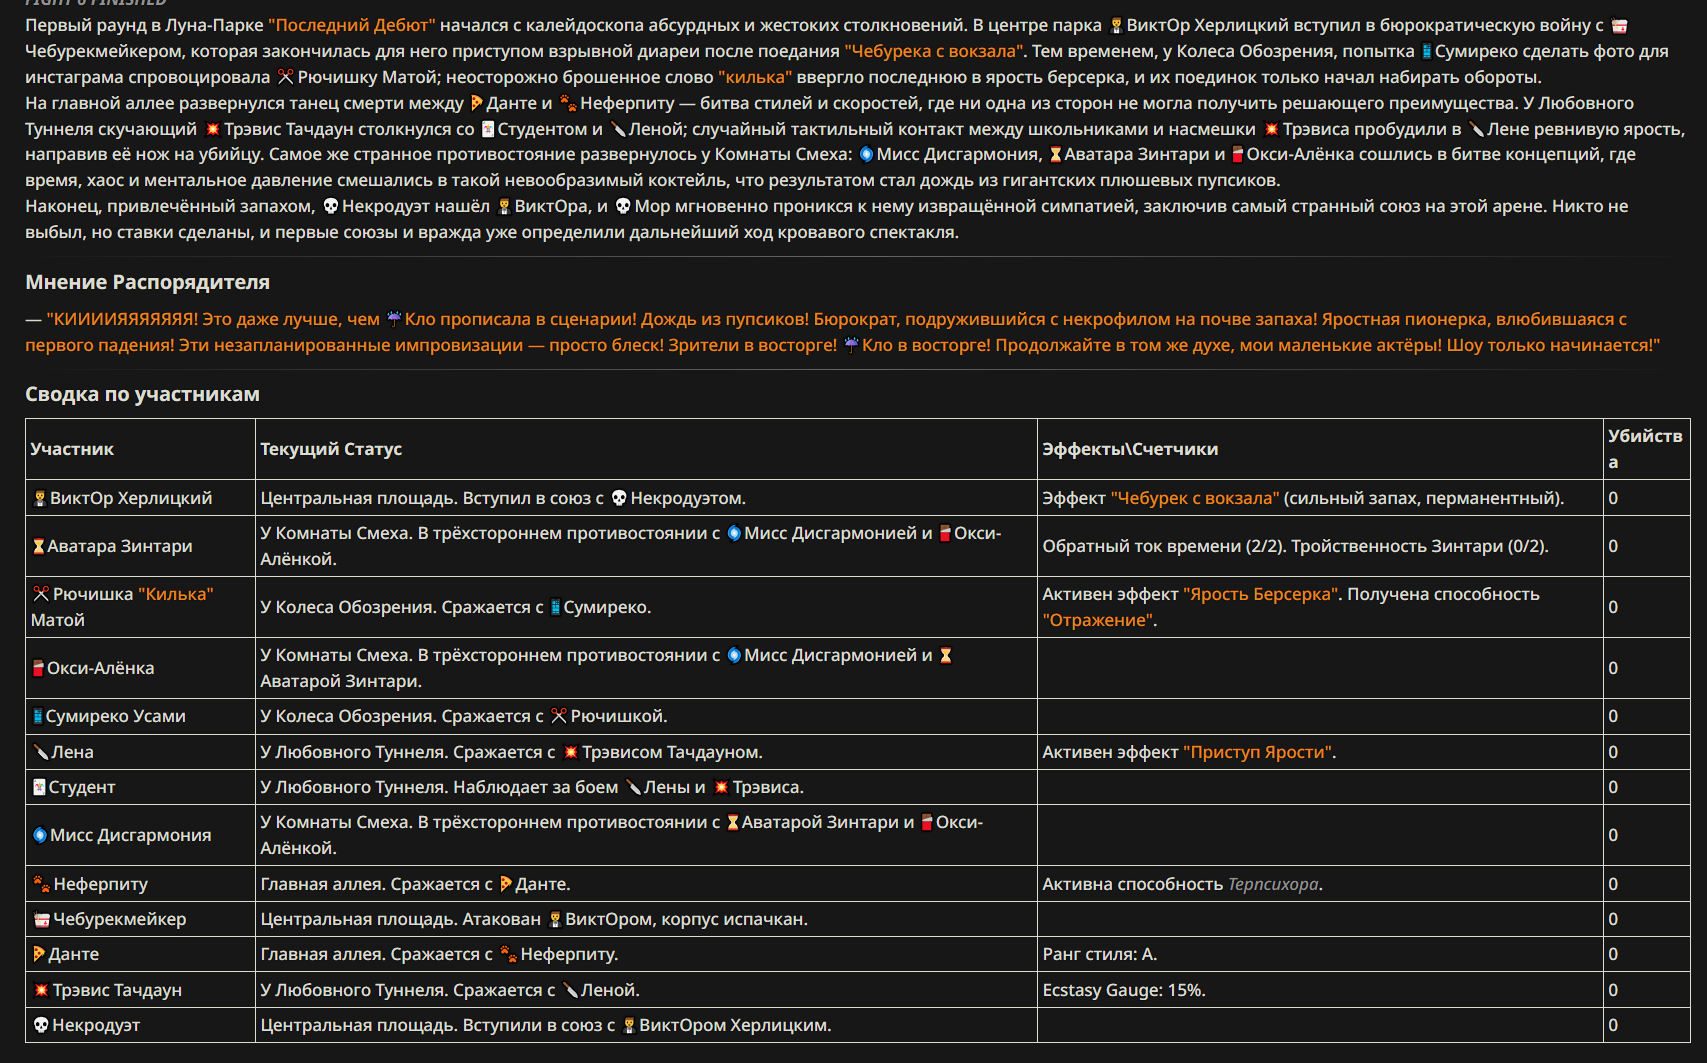Click the paw icon in Данте's status cell

(x=509, y=954)
